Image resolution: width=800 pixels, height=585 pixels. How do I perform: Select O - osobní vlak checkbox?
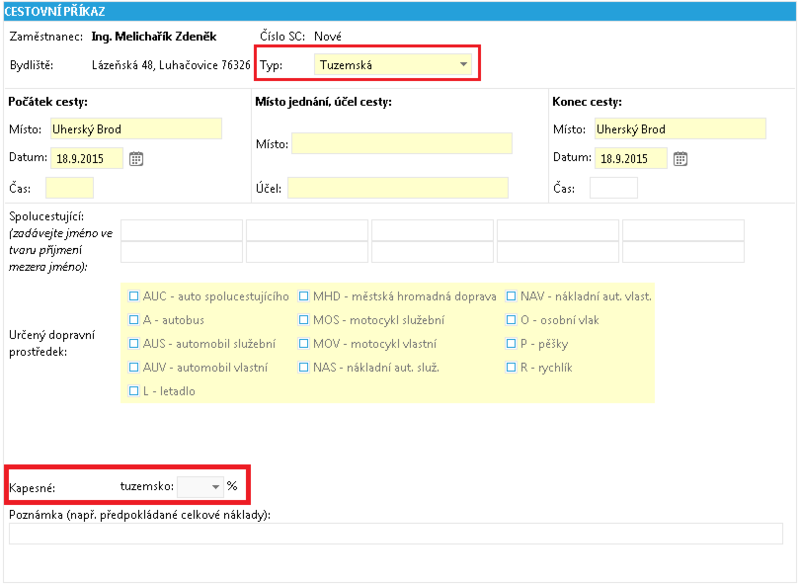click(511, 320)
